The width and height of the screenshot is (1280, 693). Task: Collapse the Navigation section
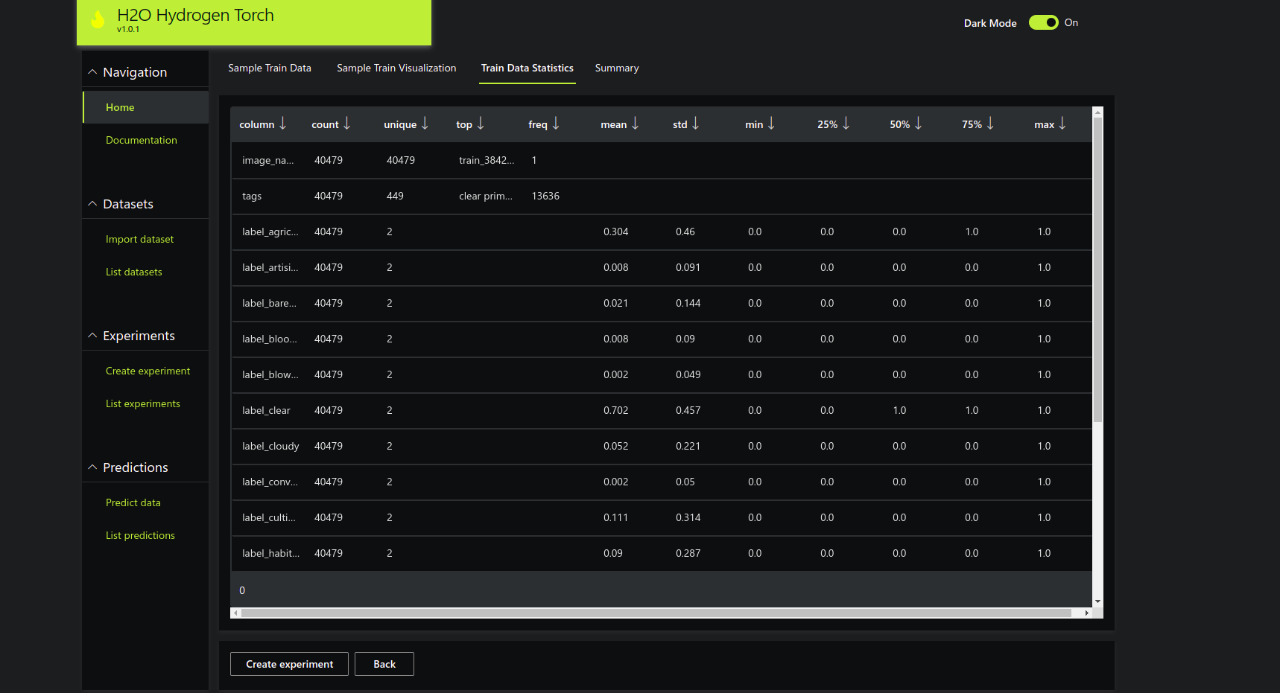pos(93,72)
